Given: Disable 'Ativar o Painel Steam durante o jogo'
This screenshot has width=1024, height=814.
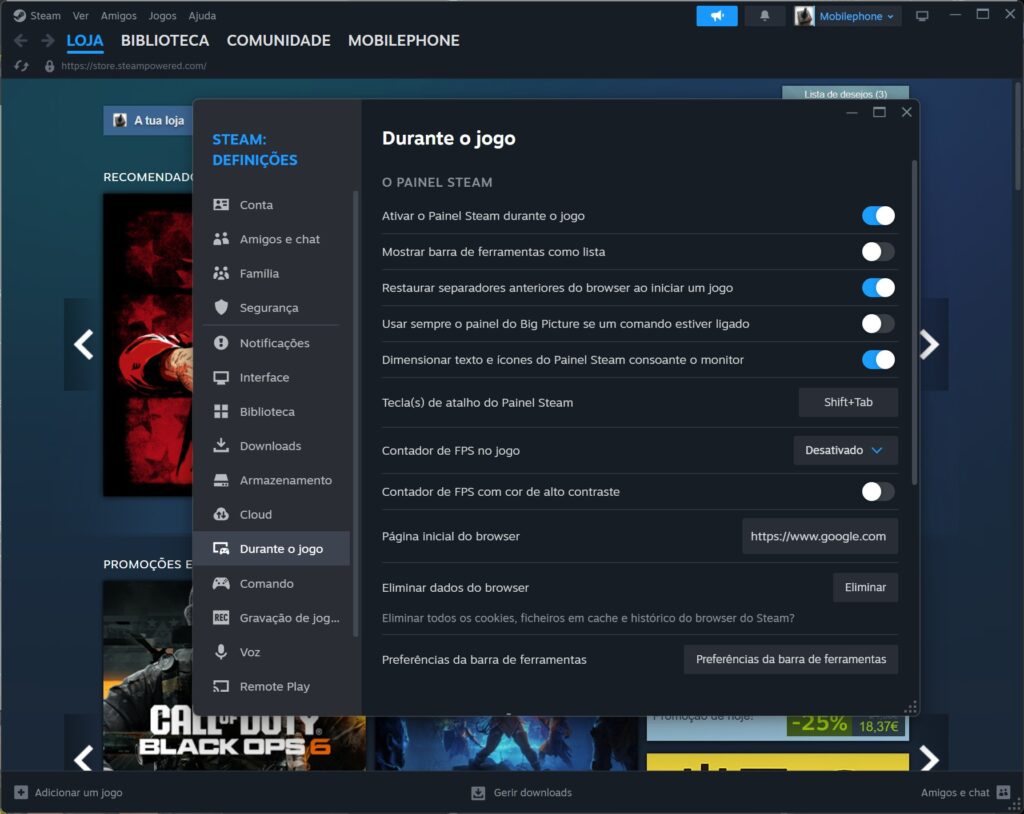Looking at the screenshot, I should coord(877,215).
